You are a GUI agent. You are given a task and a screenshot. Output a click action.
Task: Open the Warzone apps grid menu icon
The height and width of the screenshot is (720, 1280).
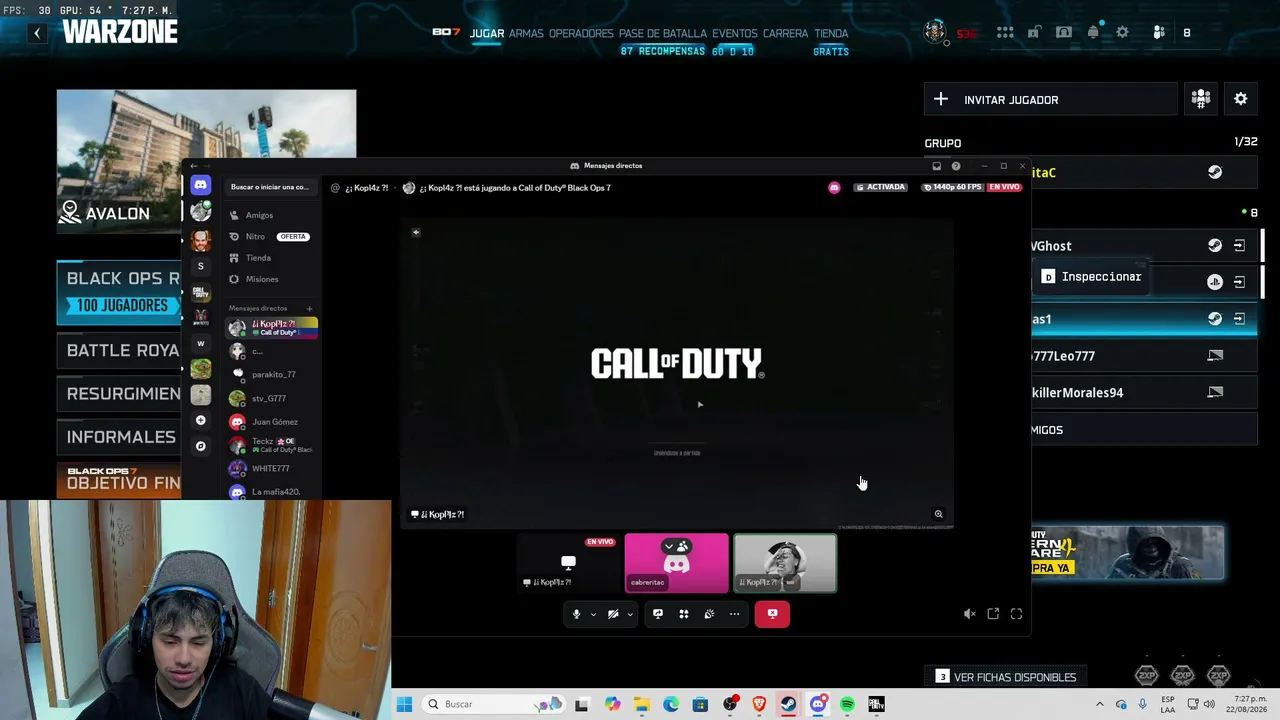coord(1005,33)
